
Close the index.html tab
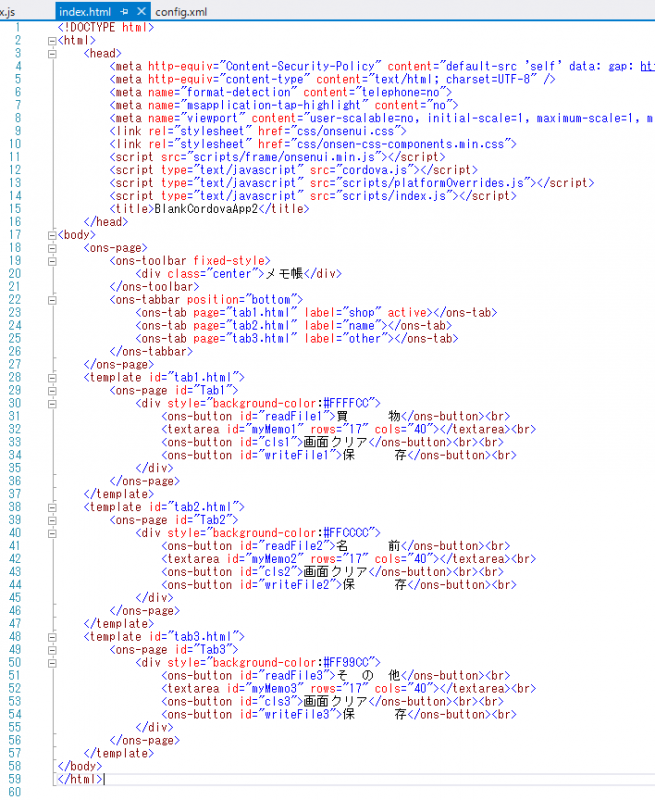click(141, 11)
